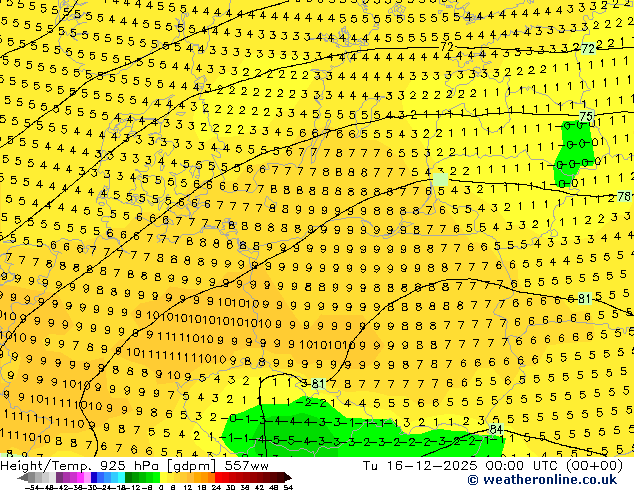Click the highlighted 75 contour label
Viewport: 634px width, 490px height.
coord(586,116)
